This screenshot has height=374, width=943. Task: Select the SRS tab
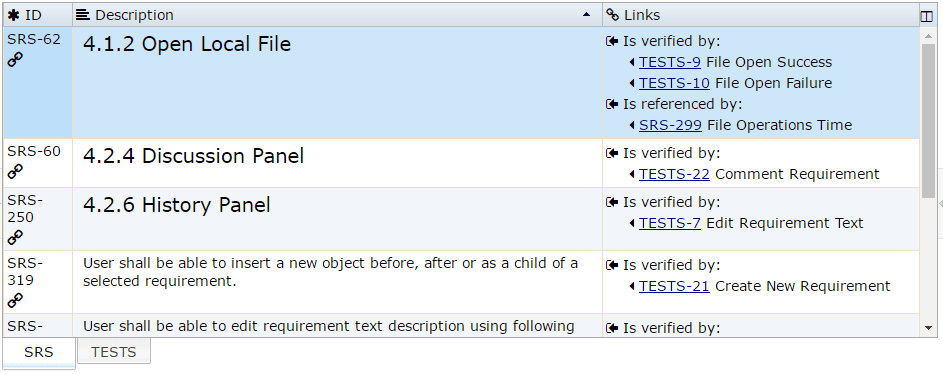[x=39, y=352]
